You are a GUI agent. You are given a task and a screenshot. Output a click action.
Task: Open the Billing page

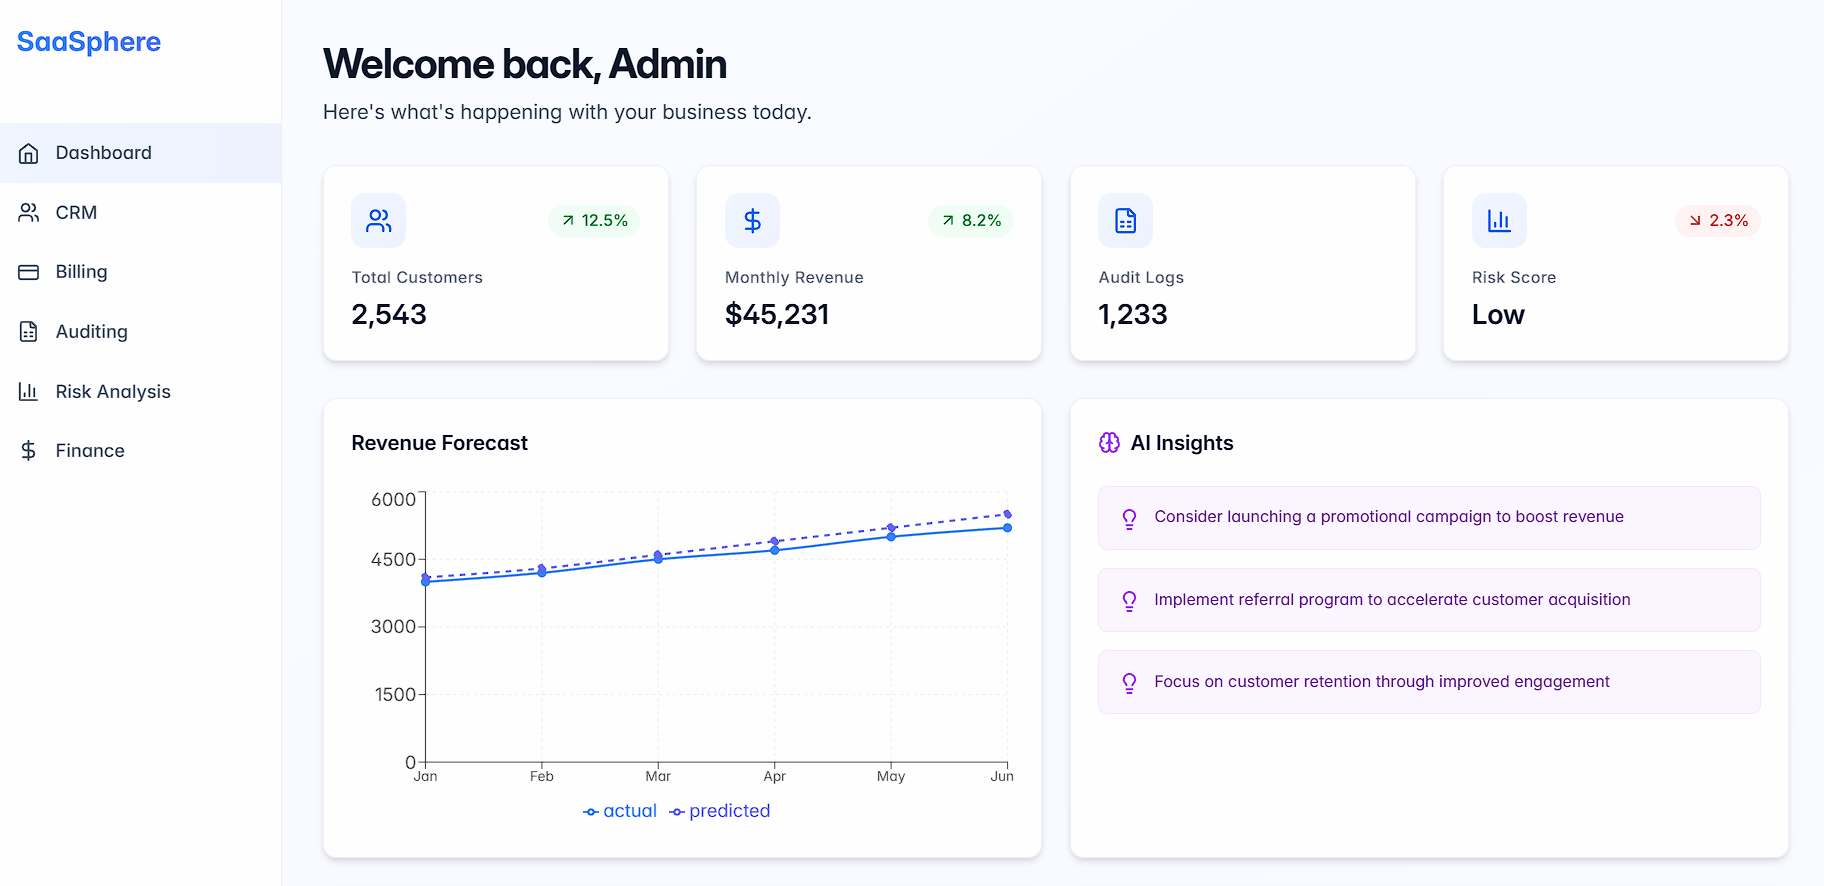[x=140, y=272]
